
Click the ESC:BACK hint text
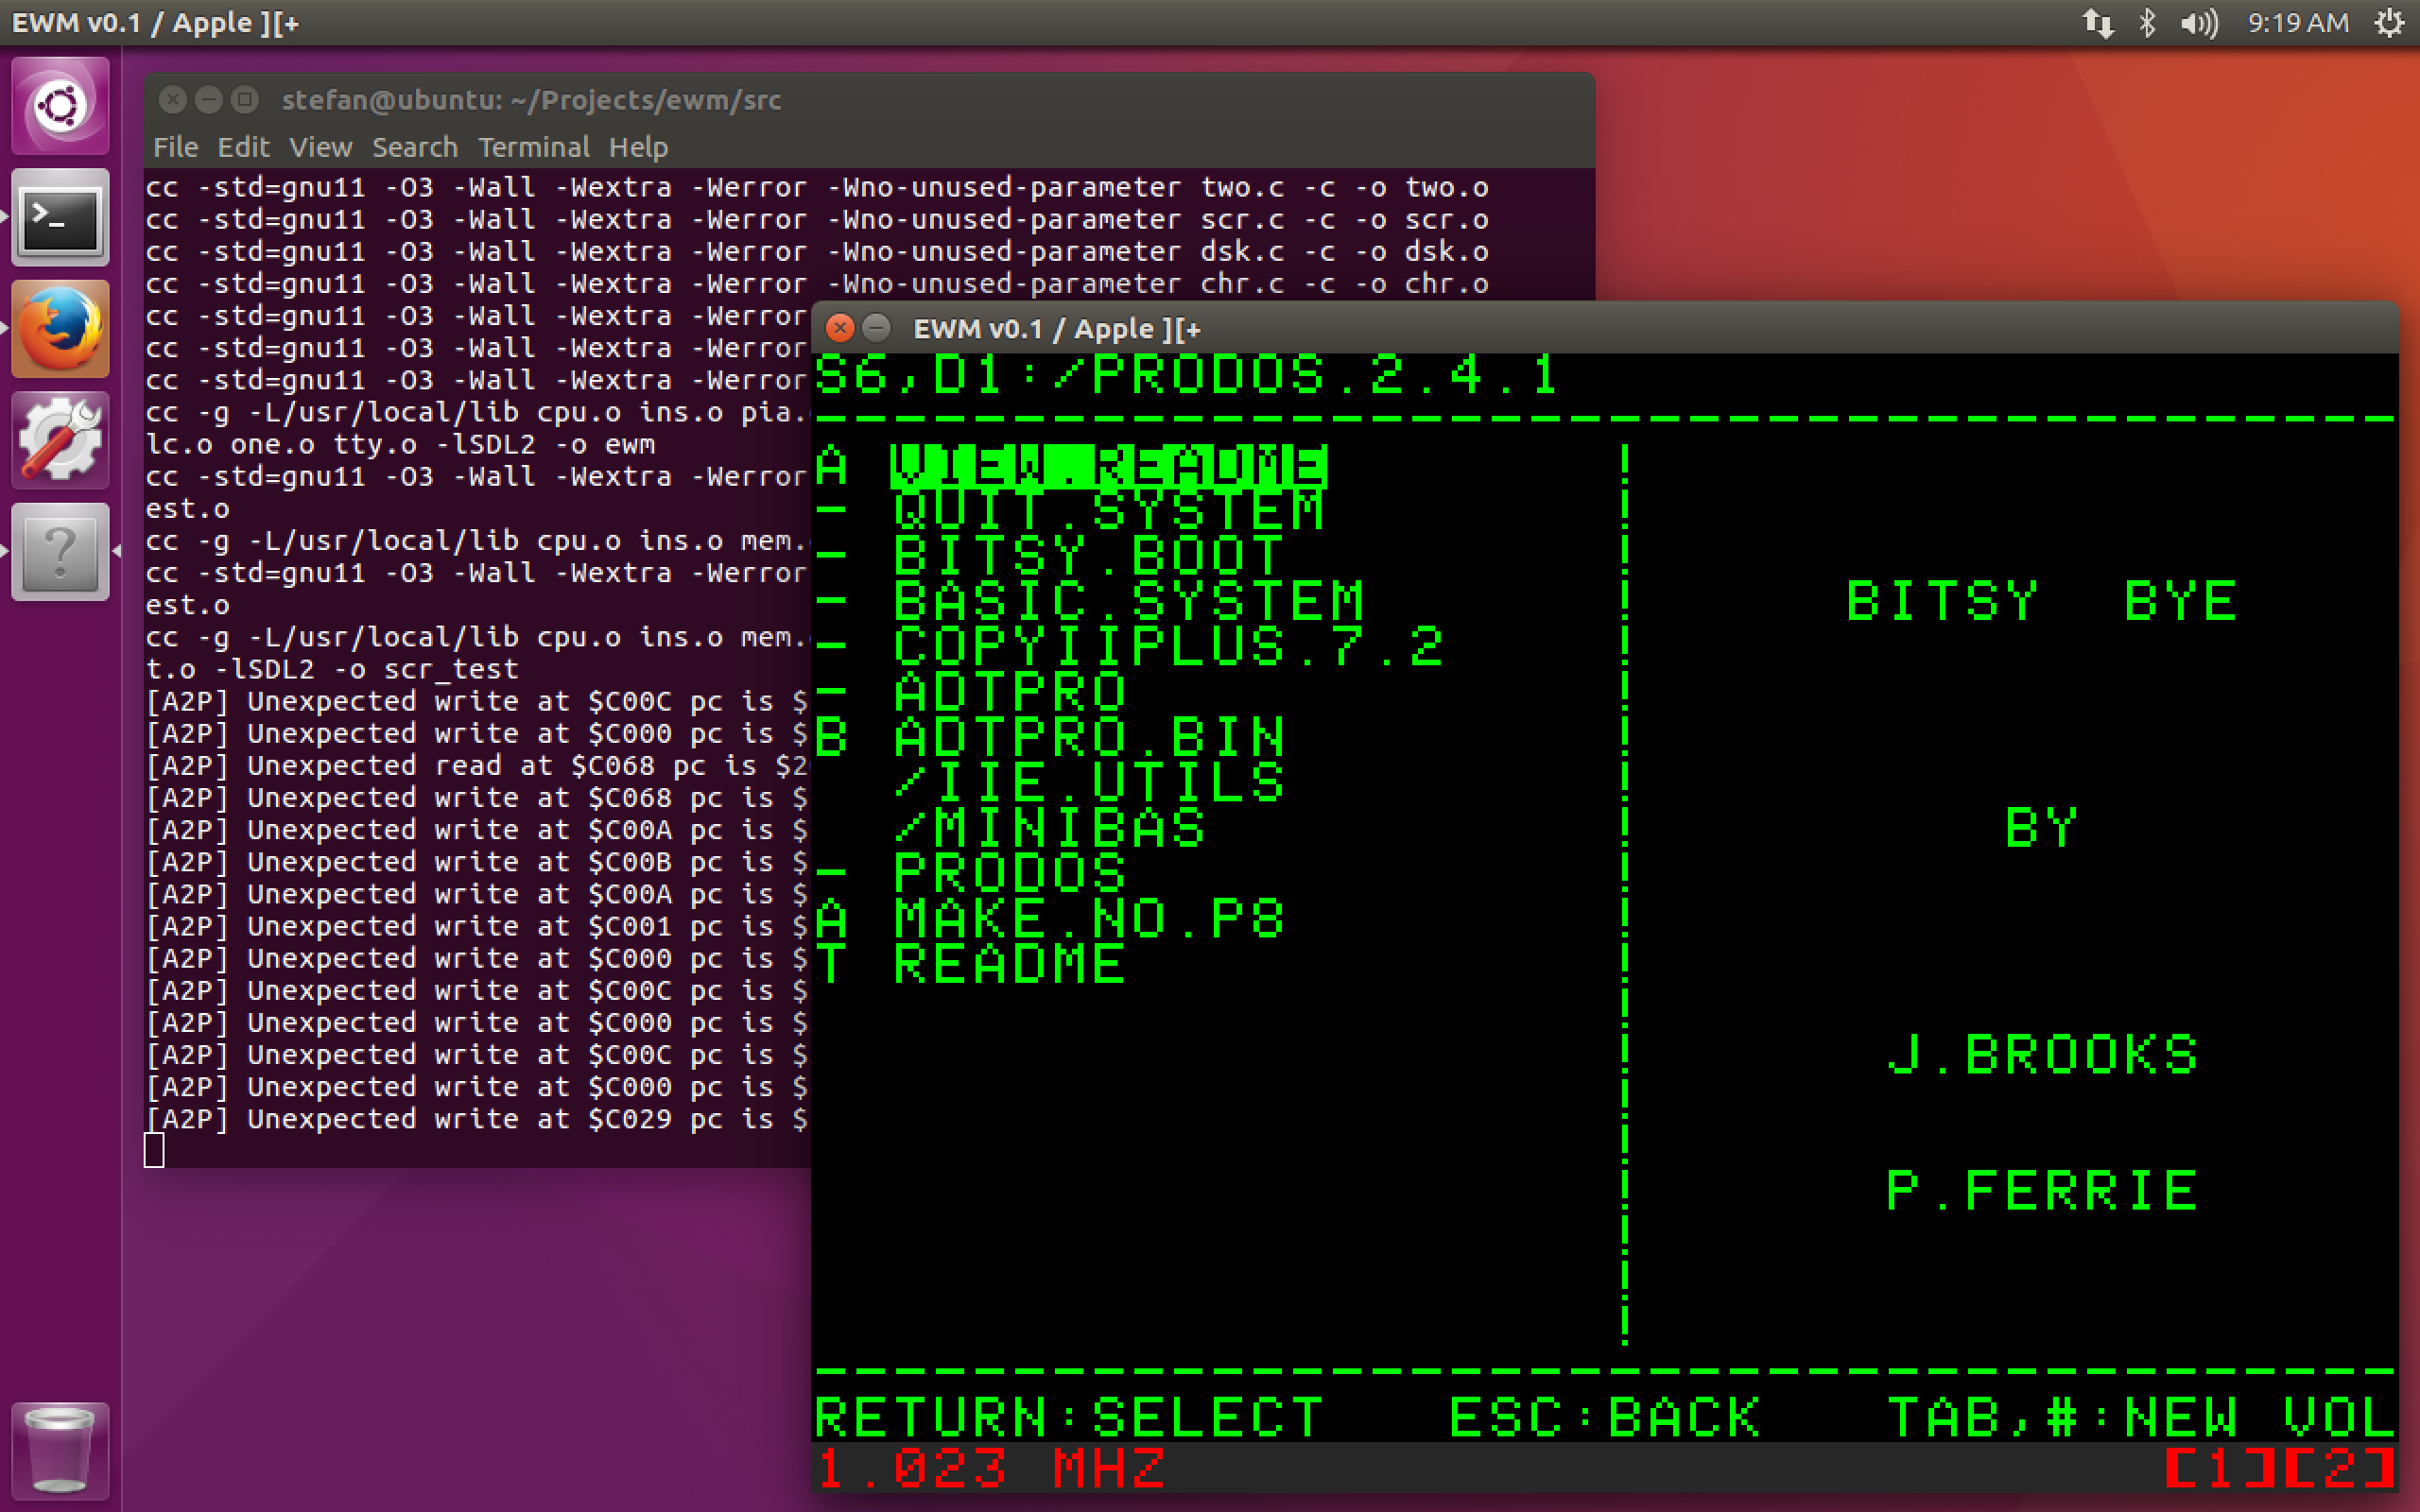pyautogui.click(x=1605, y=1417)
